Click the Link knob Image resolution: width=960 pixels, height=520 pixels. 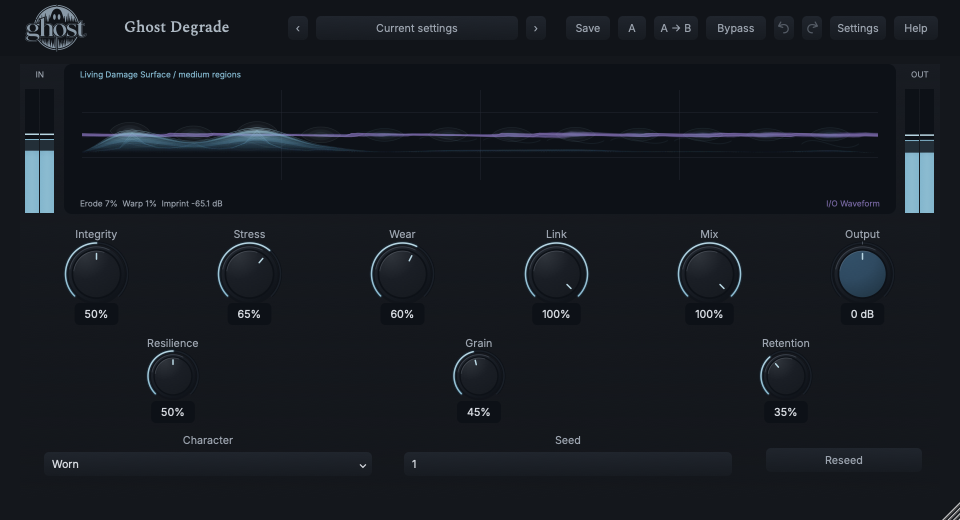point(556,274)
